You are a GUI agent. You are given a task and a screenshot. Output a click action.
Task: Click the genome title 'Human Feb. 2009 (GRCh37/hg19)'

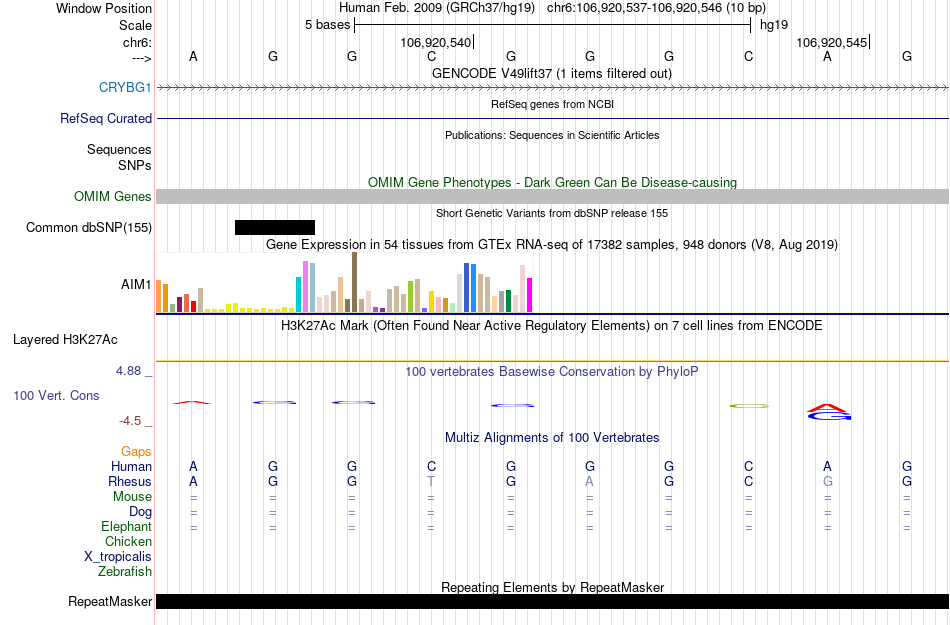coord(437,8)
